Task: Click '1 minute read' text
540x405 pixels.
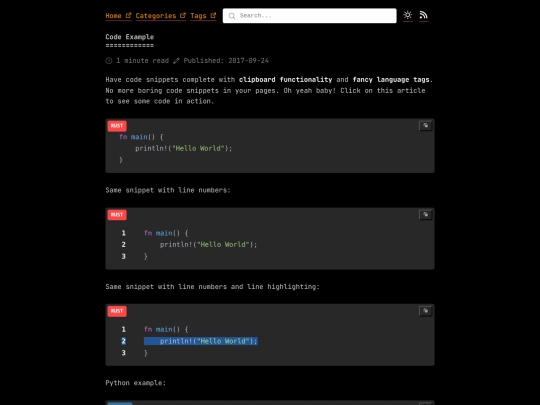Action: click(x=142, y=61)
